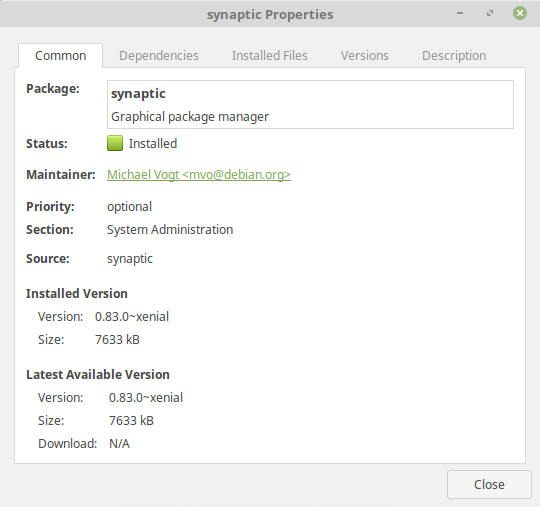The height and width of the screenshot is (507, 540).
Task: Click the 'Latest Available Version' heading
Action: coord(98,374)
